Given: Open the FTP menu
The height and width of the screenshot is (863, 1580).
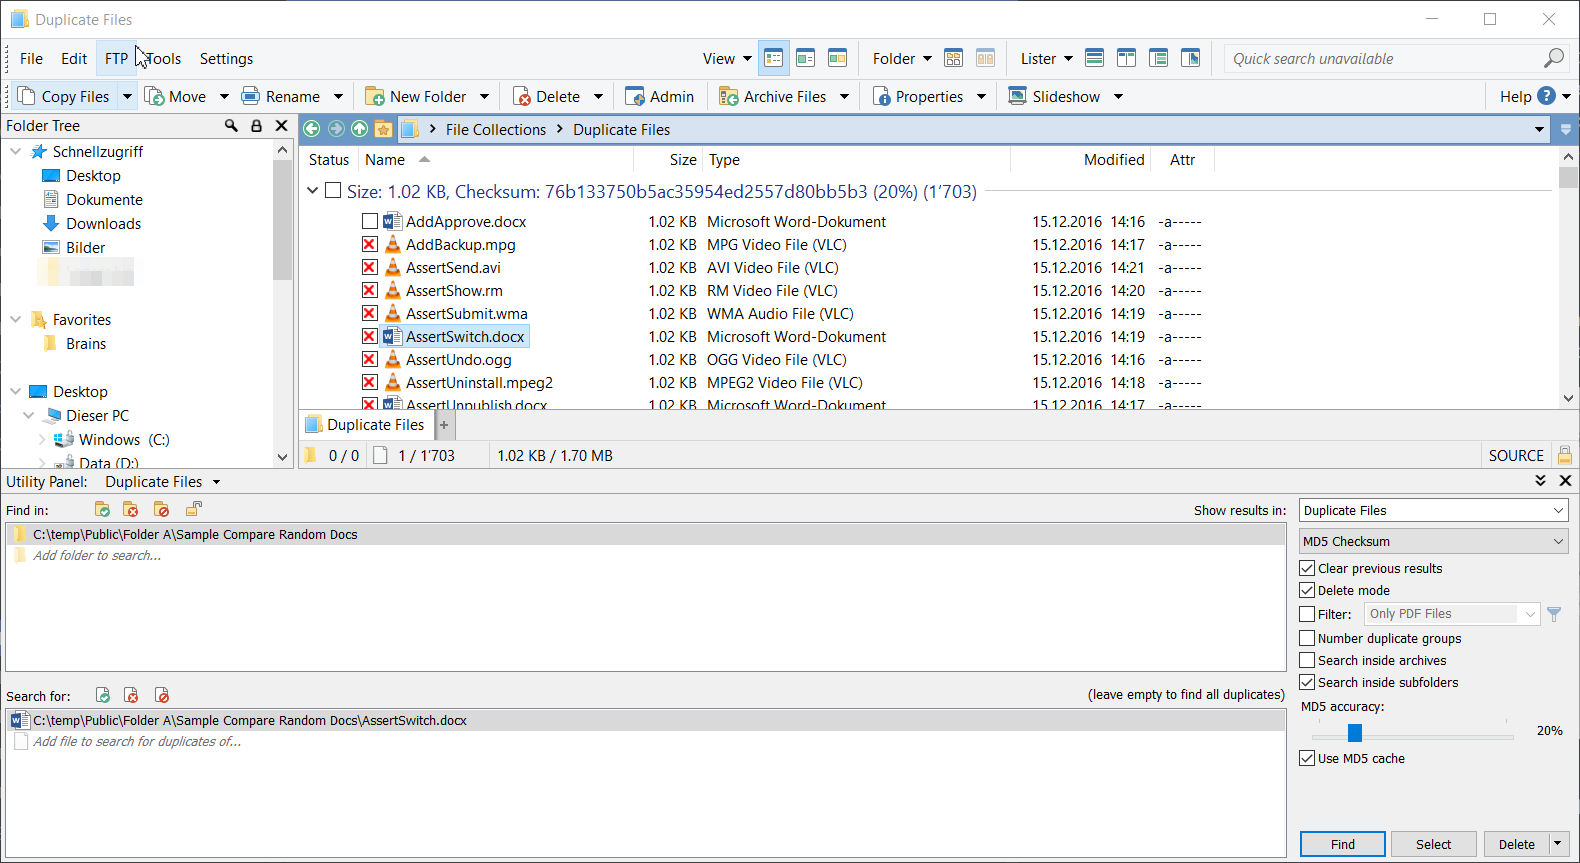Looking at the screenshot, I should pyautogui.click(x=116, y=58).
